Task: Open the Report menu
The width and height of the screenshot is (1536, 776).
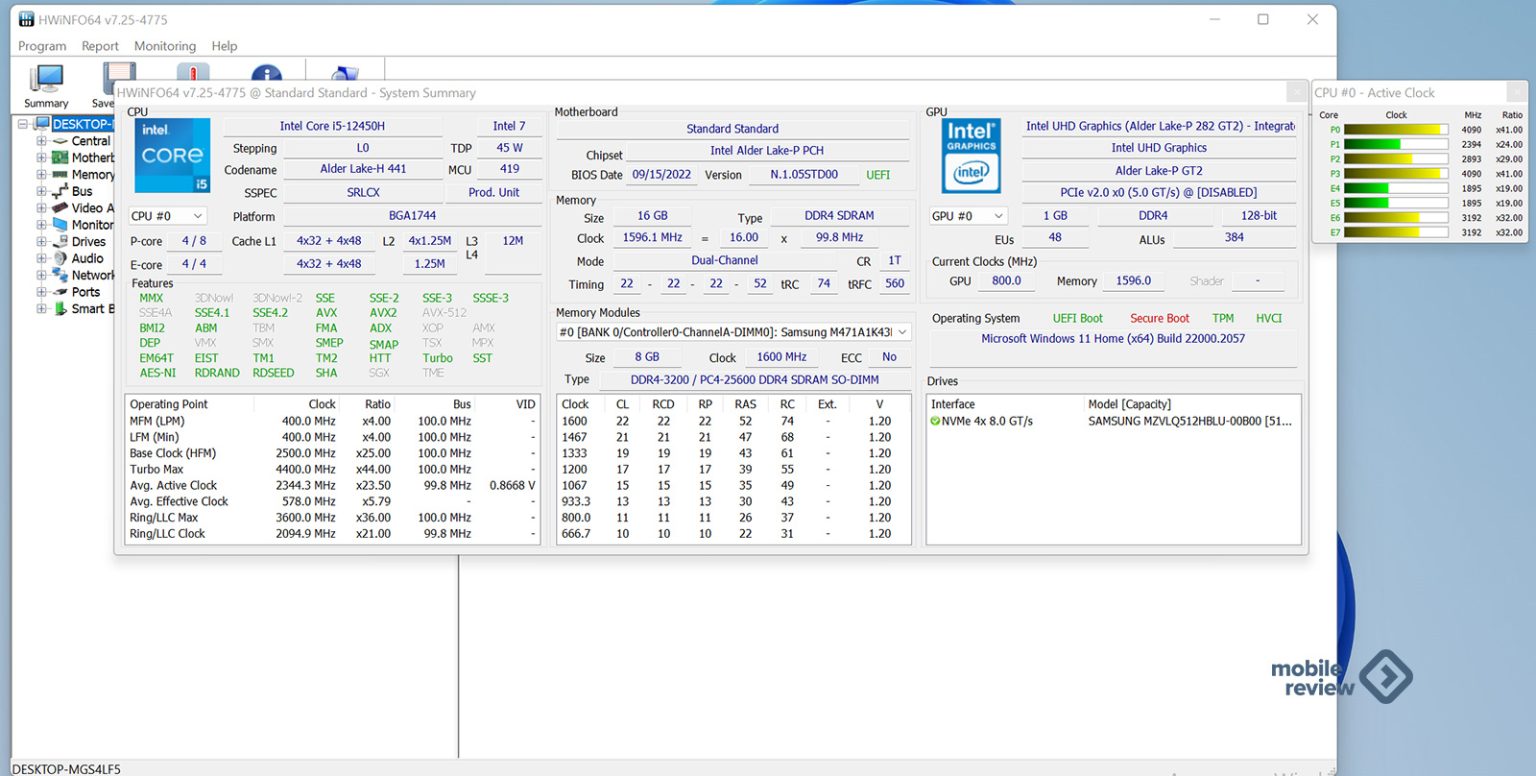Action: (100, 46)
